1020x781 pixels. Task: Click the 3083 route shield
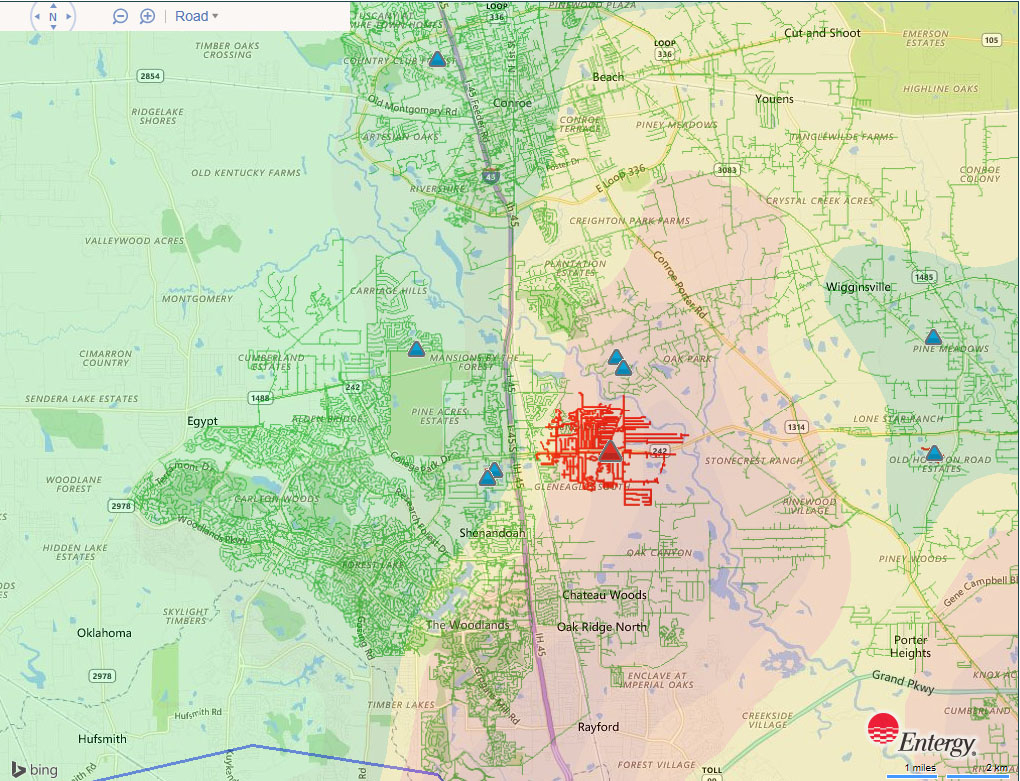(x=728, y=171)
